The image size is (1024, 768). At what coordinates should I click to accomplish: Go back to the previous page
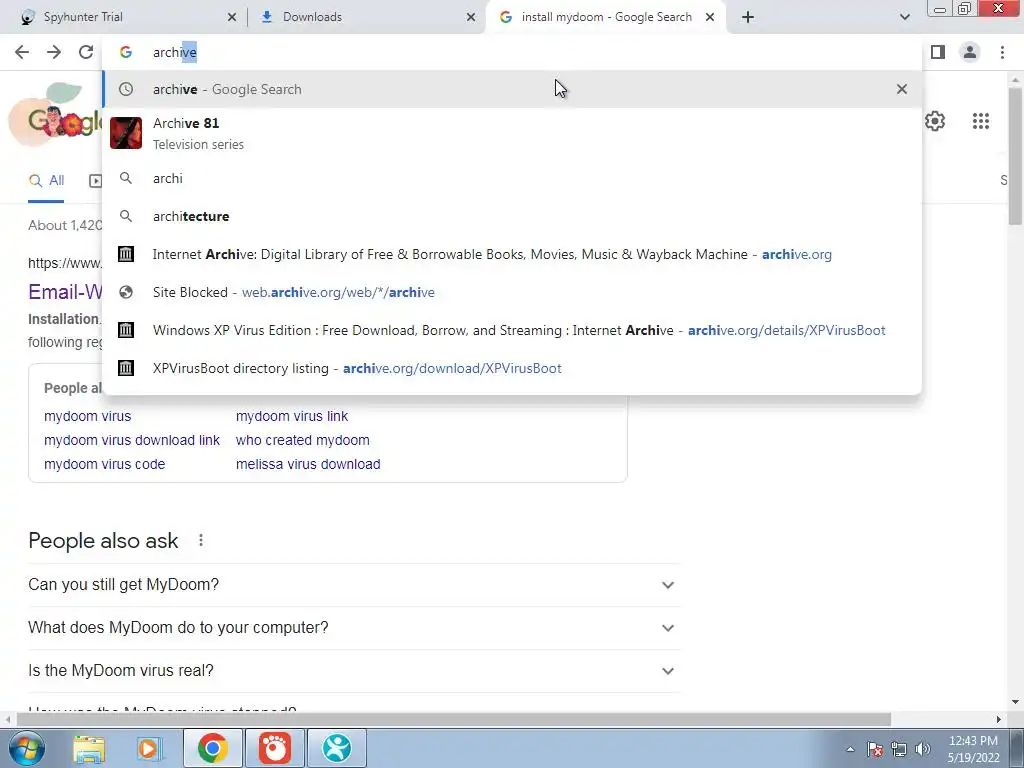[x=22, y=52]
